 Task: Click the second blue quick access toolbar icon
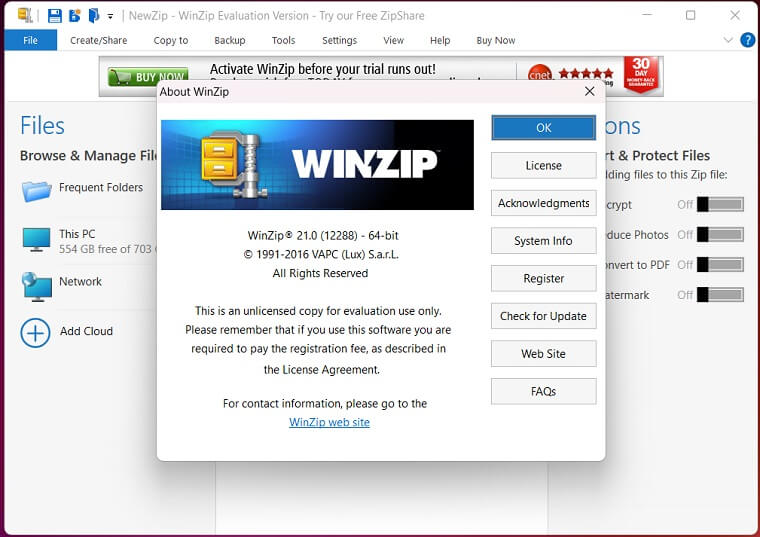75,16
